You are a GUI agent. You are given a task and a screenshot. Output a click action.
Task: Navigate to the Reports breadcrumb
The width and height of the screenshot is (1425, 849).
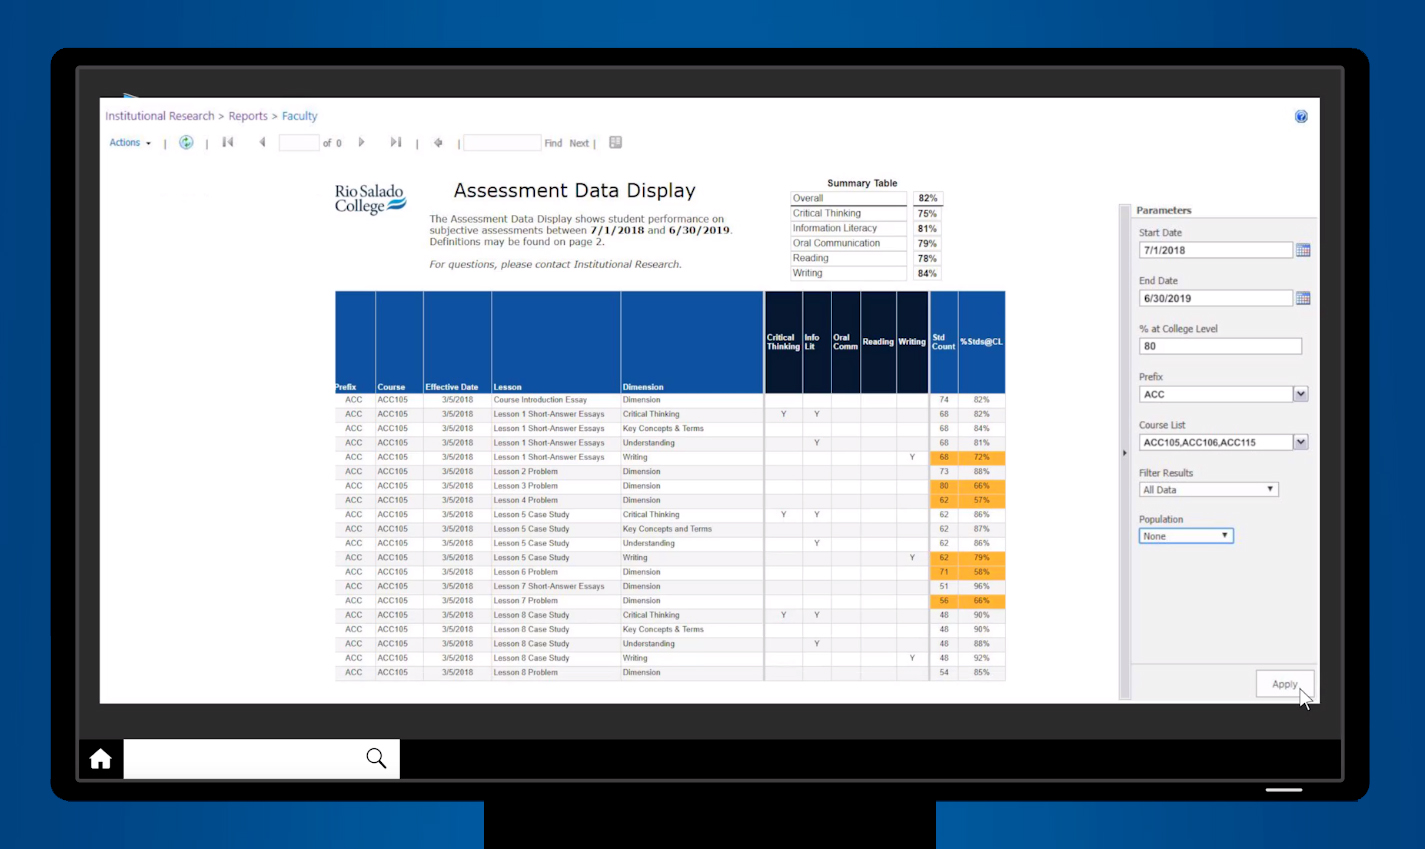click(247, 115)
